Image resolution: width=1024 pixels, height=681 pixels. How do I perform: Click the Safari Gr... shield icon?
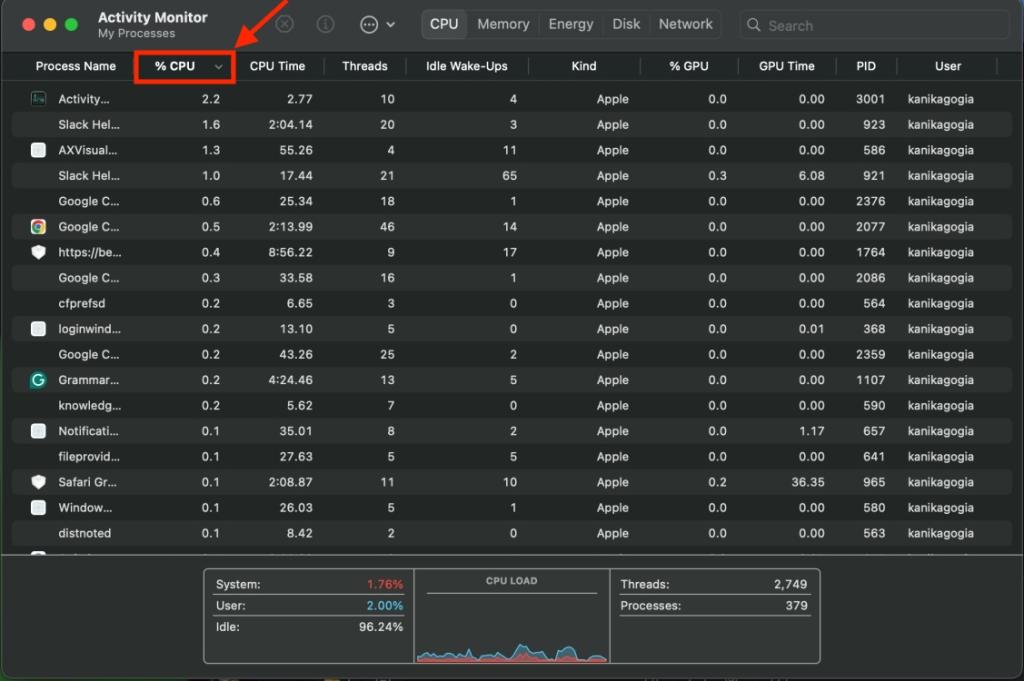pyautogui.click(x=39, y=482)
